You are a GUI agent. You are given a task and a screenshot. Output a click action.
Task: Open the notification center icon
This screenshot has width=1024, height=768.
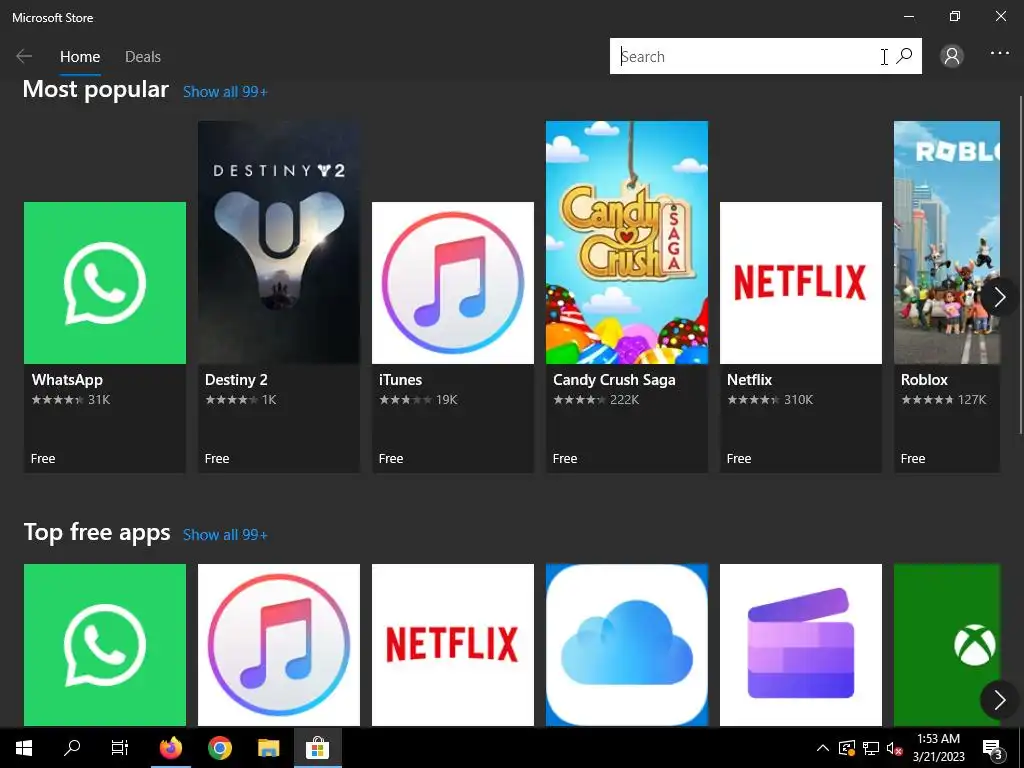pos(993,748)
